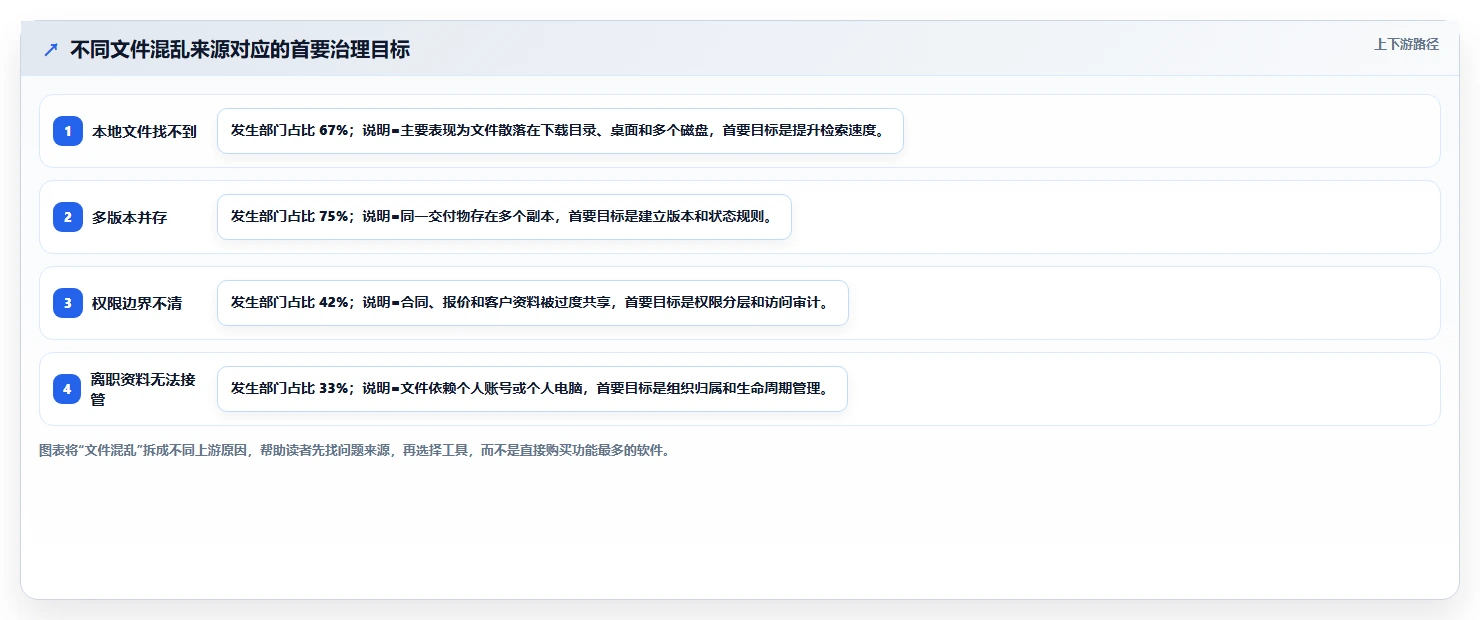Image resolution: width=1480 pixels, height=620 pixels.
Task: Click the 上下游路径 label
Action: (1406, 44)
